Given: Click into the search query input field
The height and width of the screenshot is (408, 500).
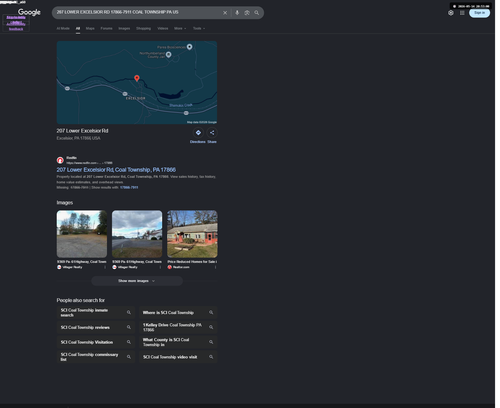Looking at the screenshot, I should click(x=137, y=12).
